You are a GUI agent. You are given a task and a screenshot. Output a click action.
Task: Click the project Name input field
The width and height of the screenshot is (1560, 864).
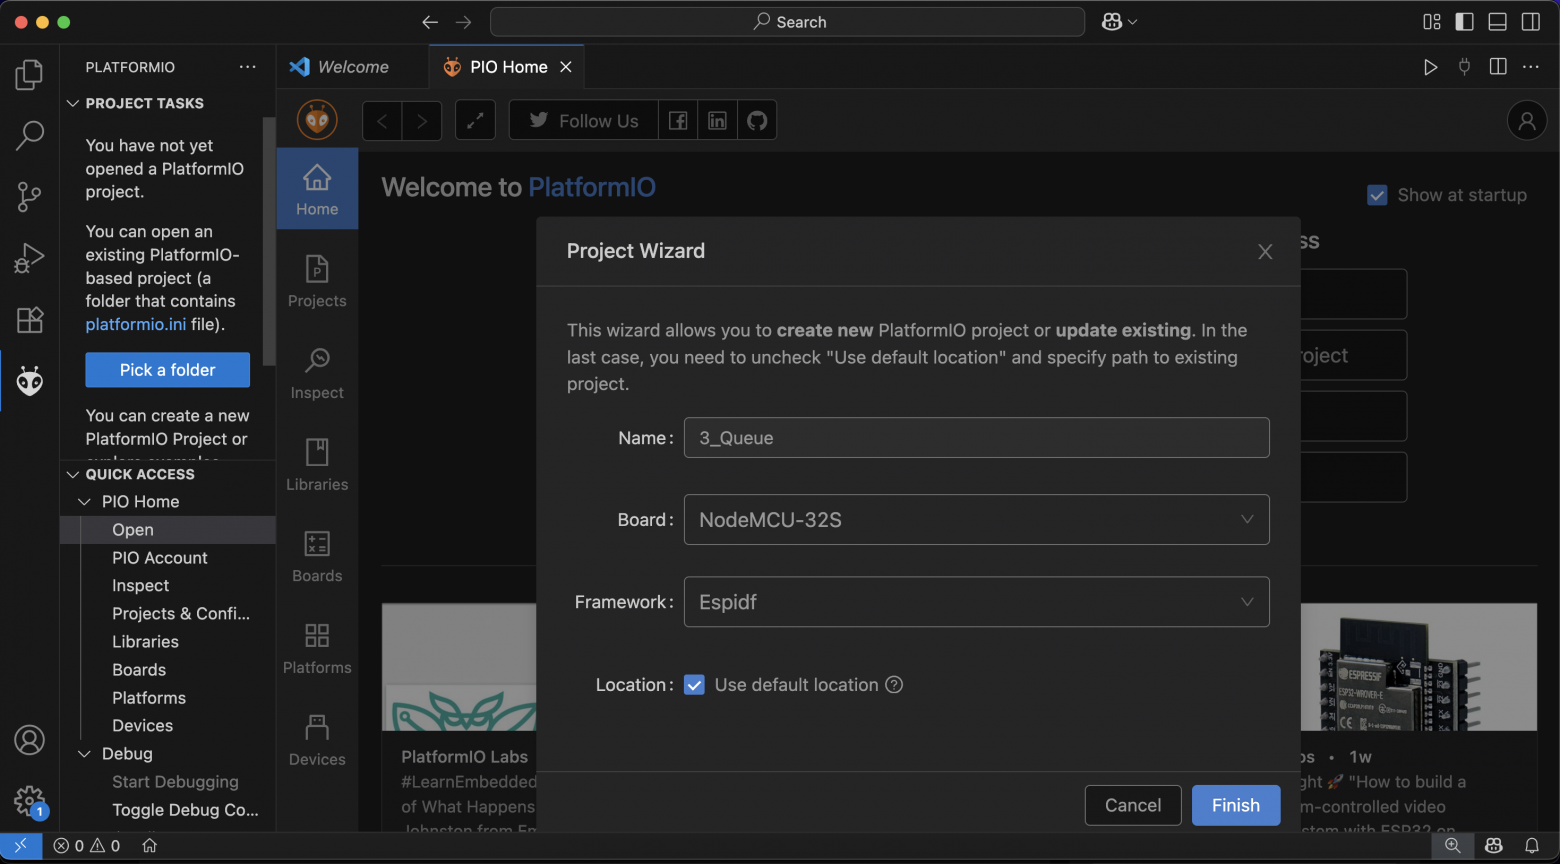pos(976,438)
